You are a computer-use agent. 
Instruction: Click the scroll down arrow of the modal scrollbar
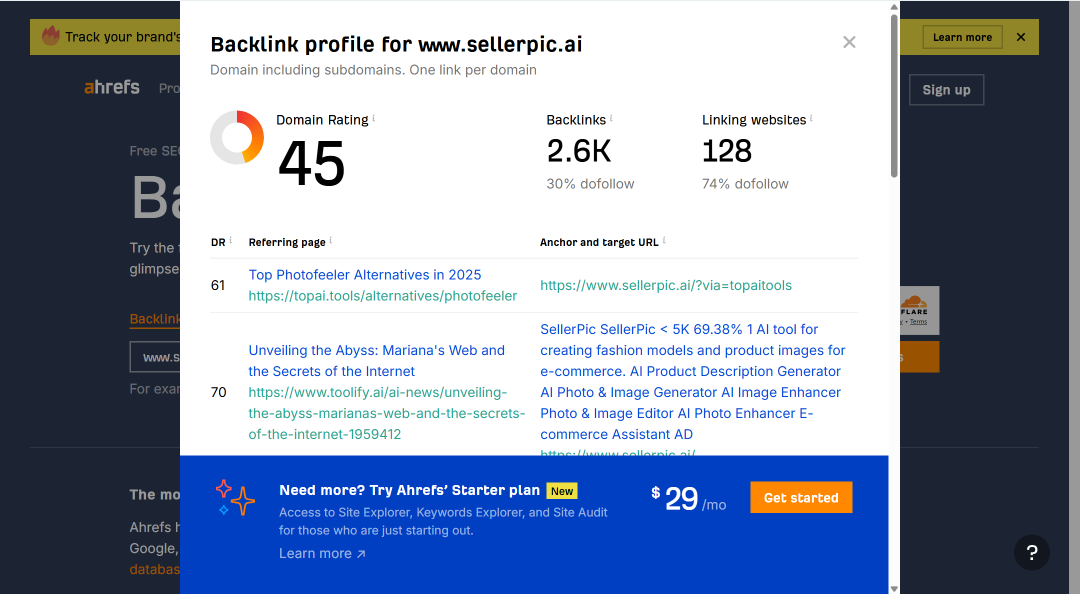(x=894, y=588)
